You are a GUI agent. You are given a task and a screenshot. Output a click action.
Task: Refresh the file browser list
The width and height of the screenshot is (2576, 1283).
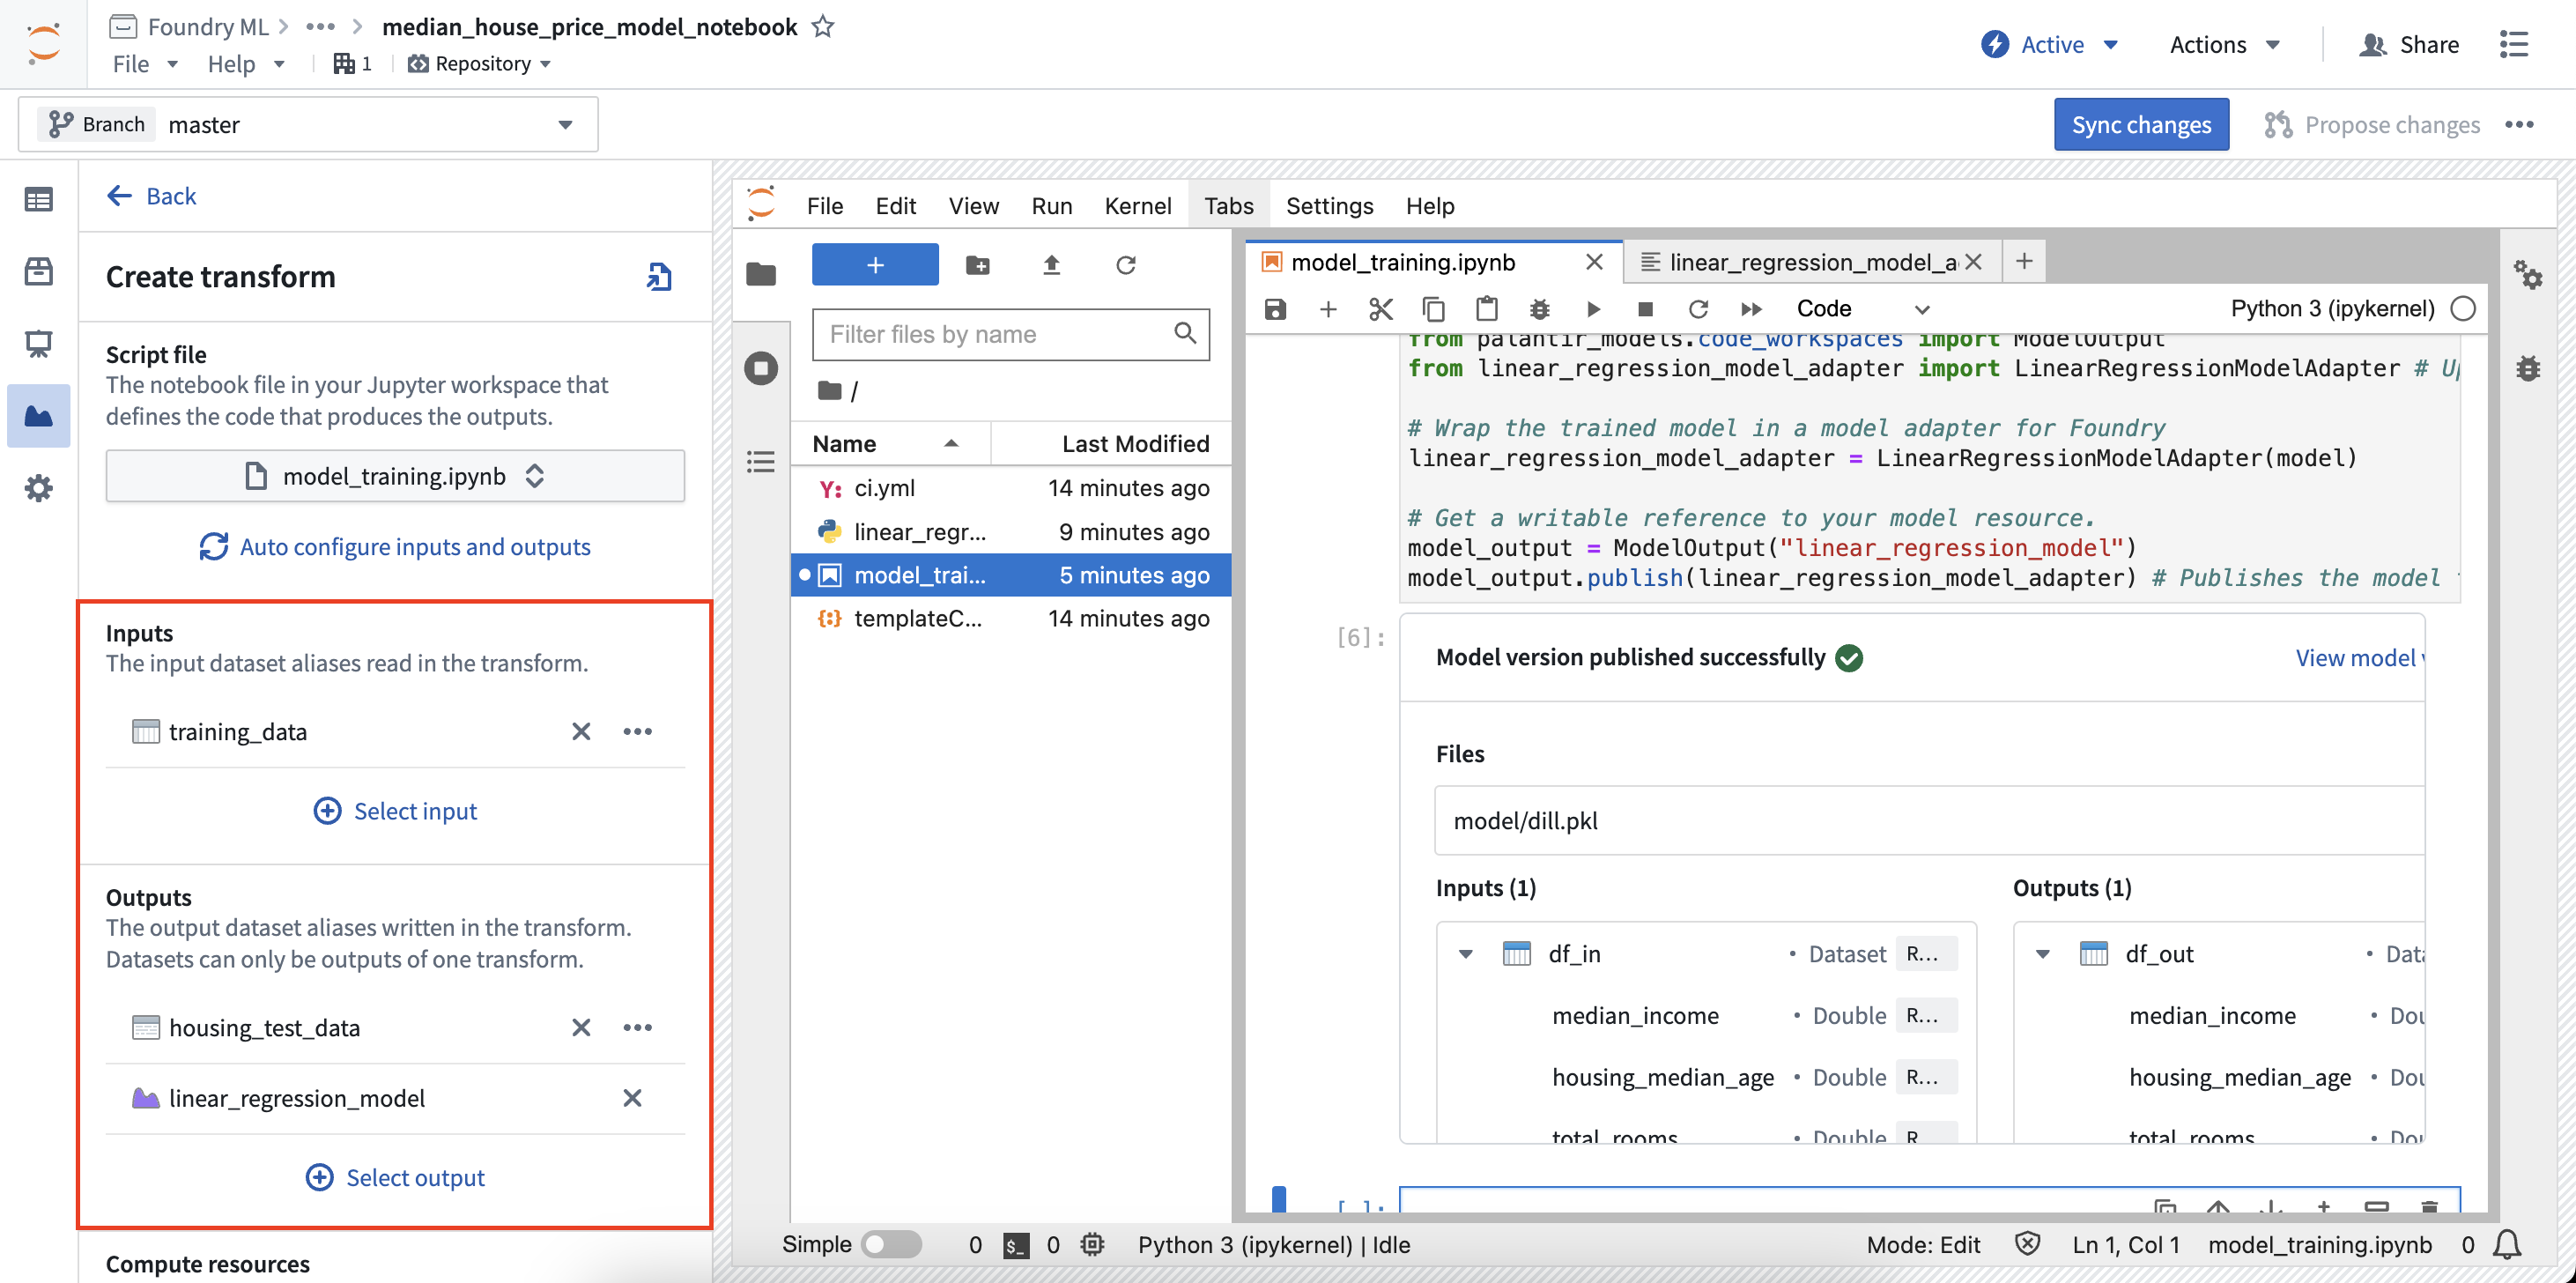(1125, 265)
